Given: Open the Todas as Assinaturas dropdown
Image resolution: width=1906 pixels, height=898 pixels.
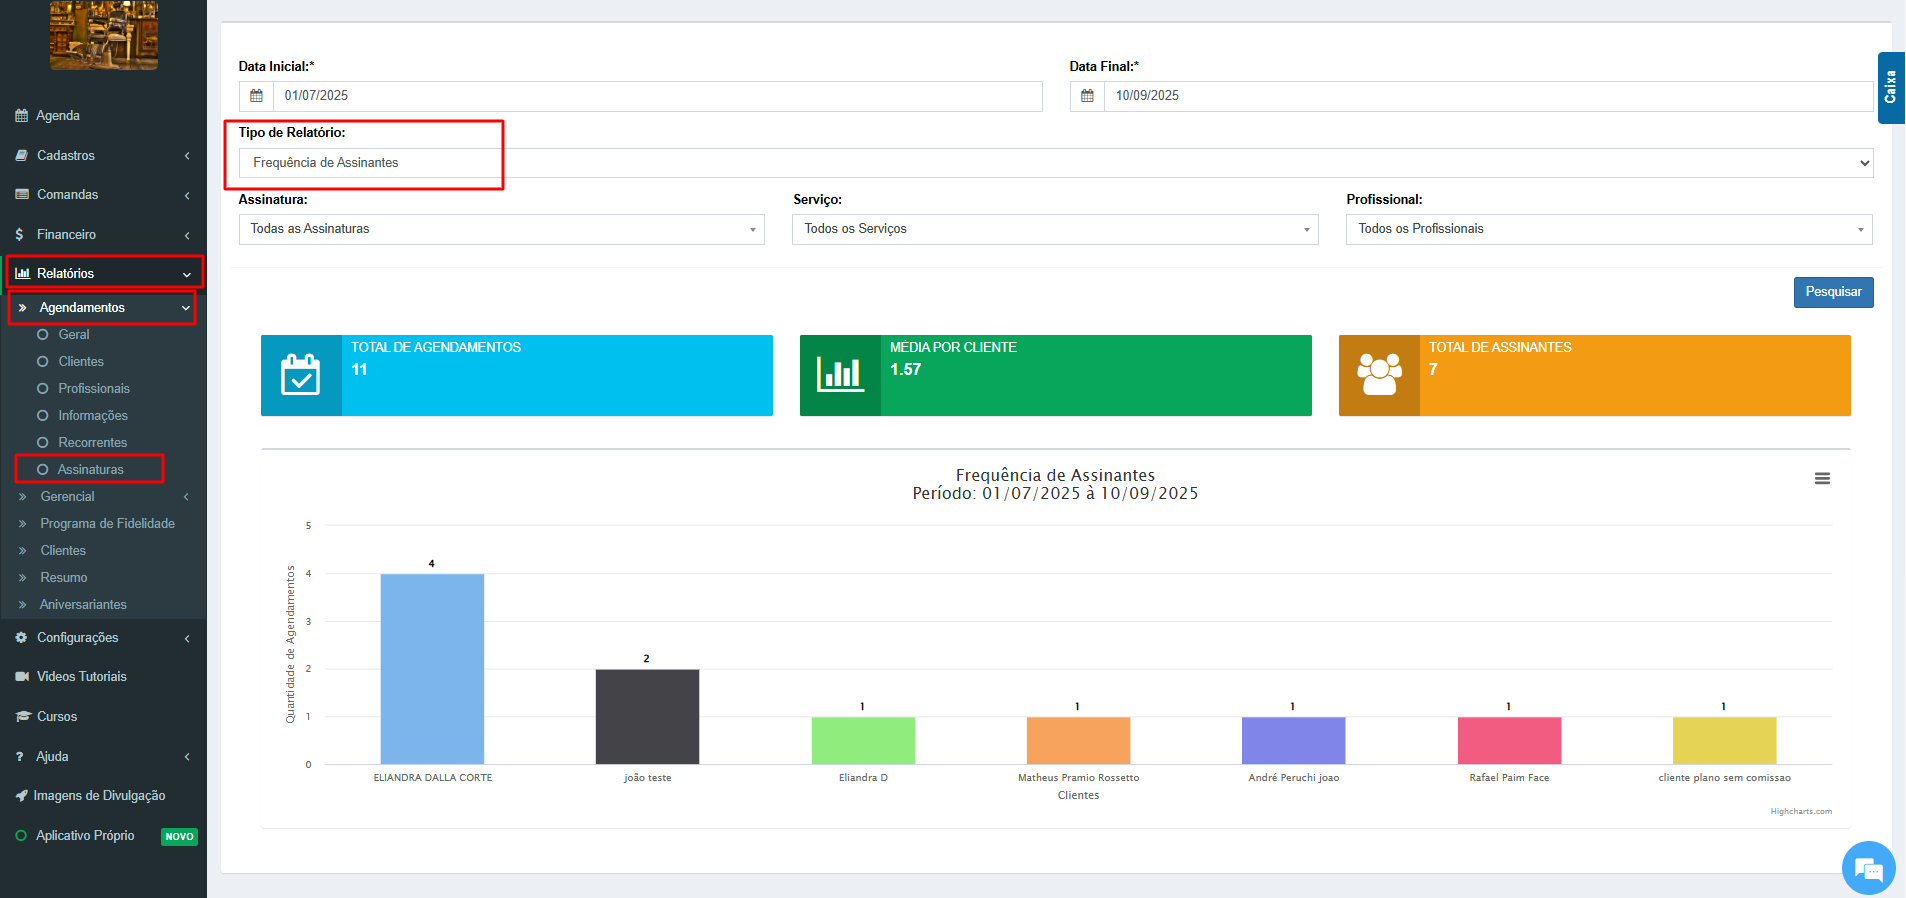Looking at the screenshot, I should pos(501,229).
